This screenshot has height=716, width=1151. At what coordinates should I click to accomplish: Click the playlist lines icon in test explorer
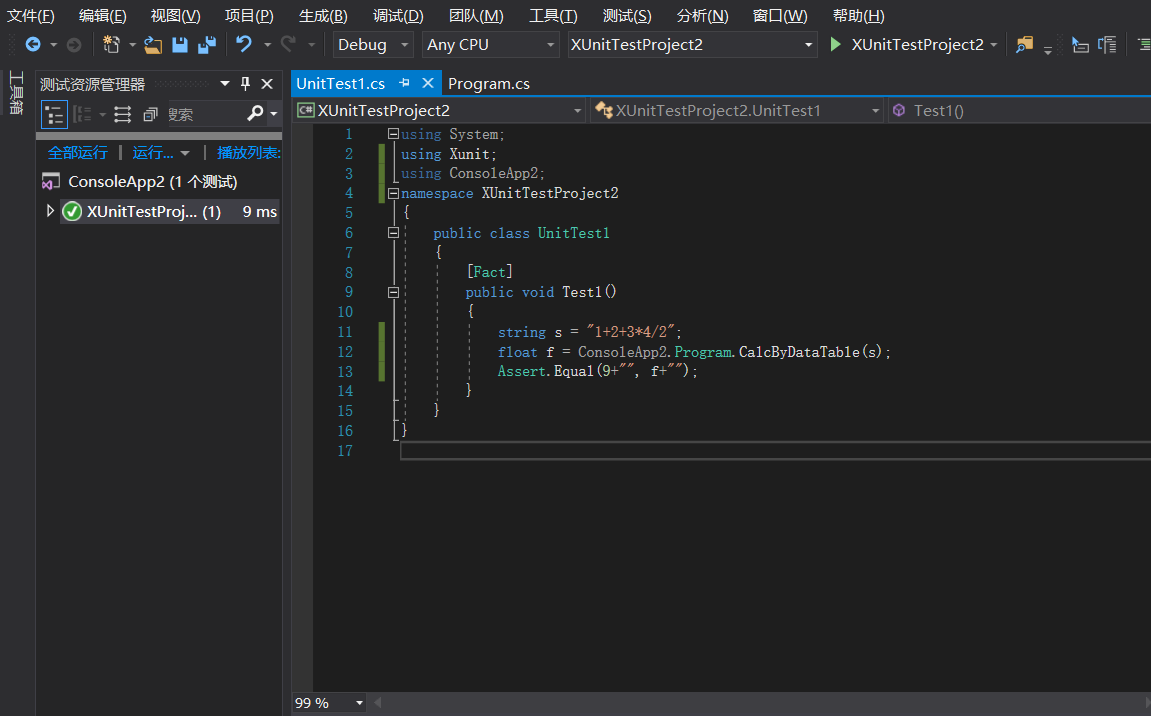click(123, 114)
